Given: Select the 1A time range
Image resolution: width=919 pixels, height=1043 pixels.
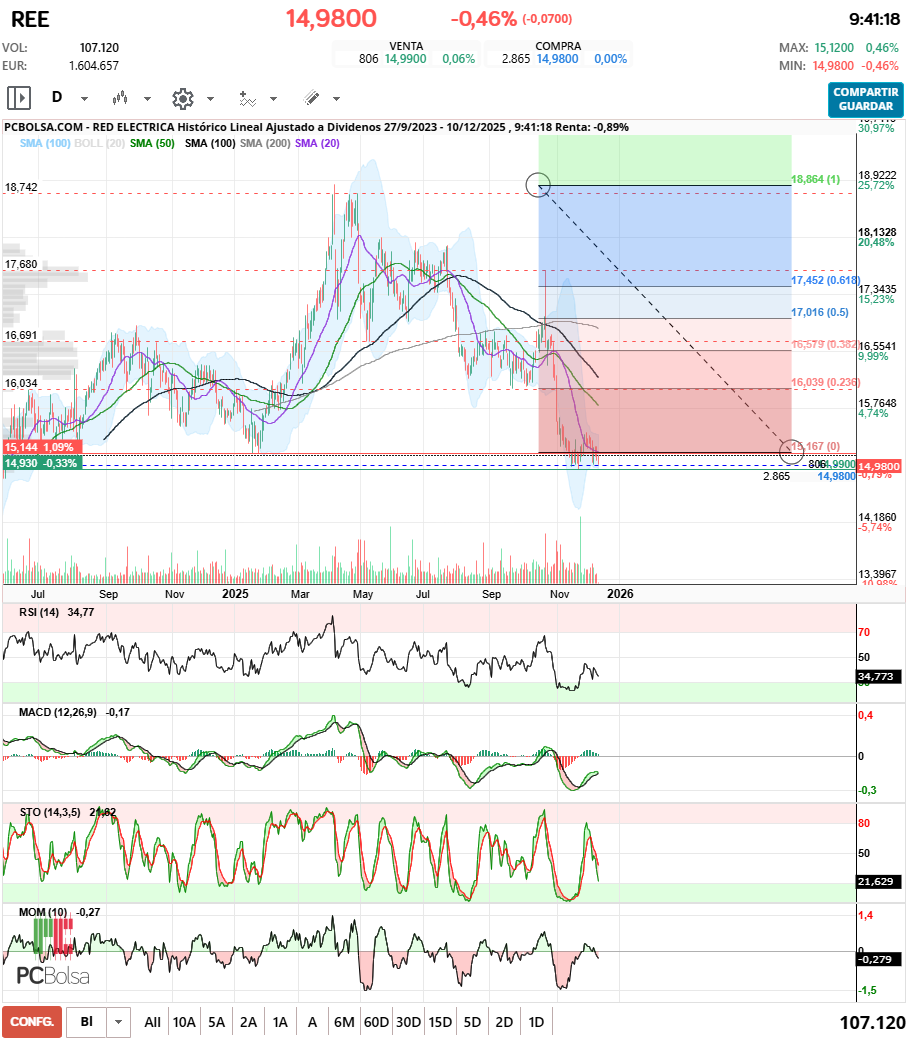Looking at the screenshot, I should pos(281,1022).
